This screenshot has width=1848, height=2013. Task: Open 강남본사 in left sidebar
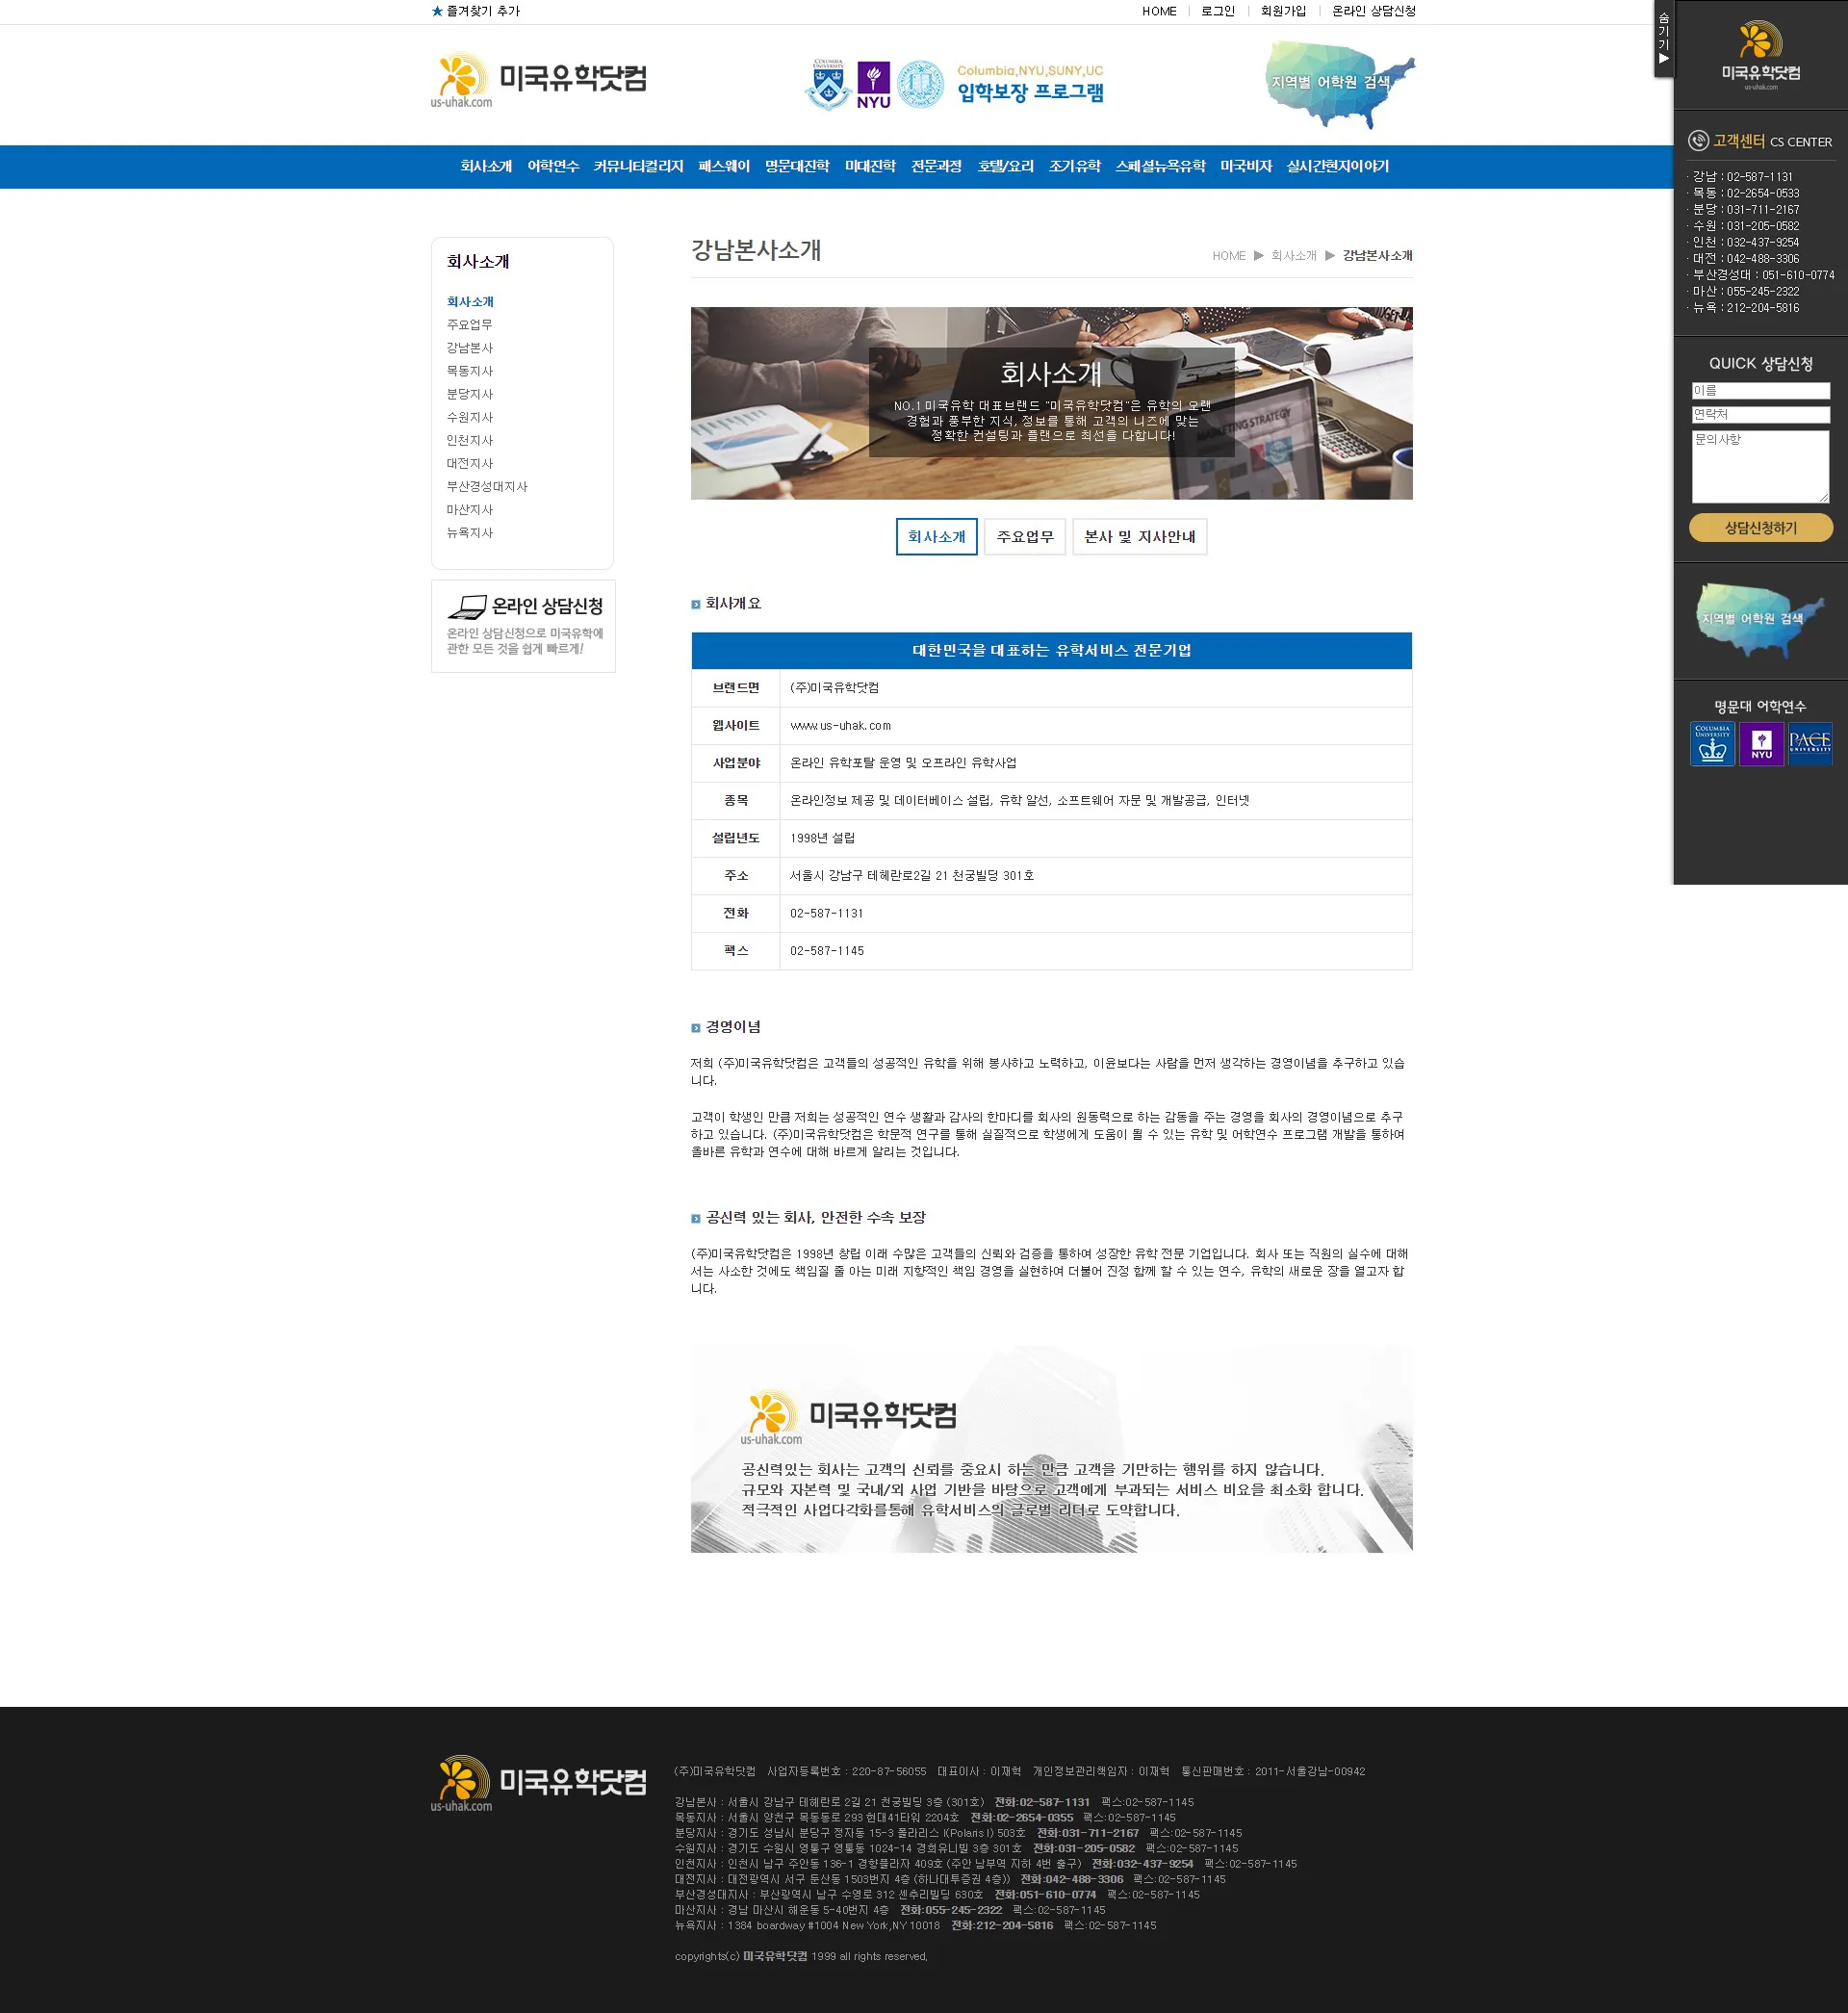[469, 348]
